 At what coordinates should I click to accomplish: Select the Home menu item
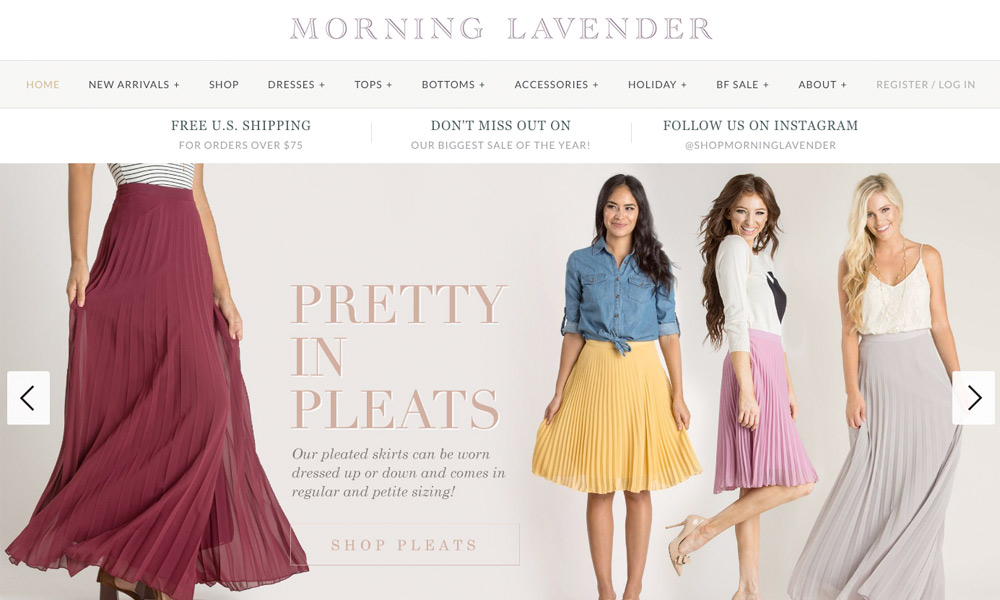tap(43, 84)
